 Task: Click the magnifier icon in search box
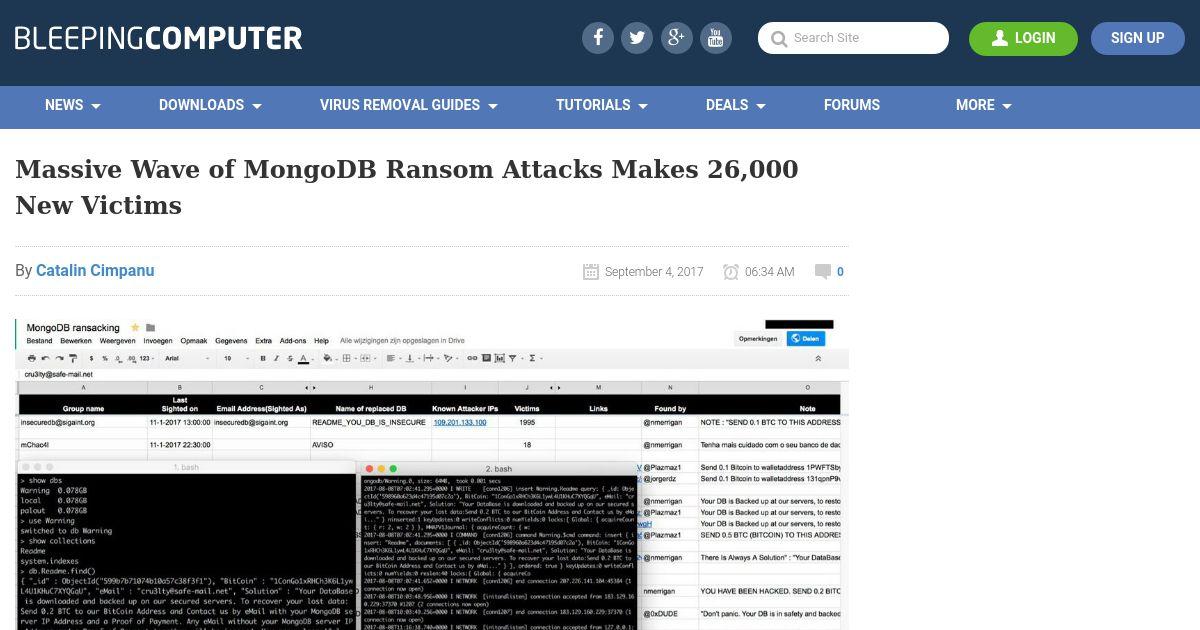[x=779, y=39]
